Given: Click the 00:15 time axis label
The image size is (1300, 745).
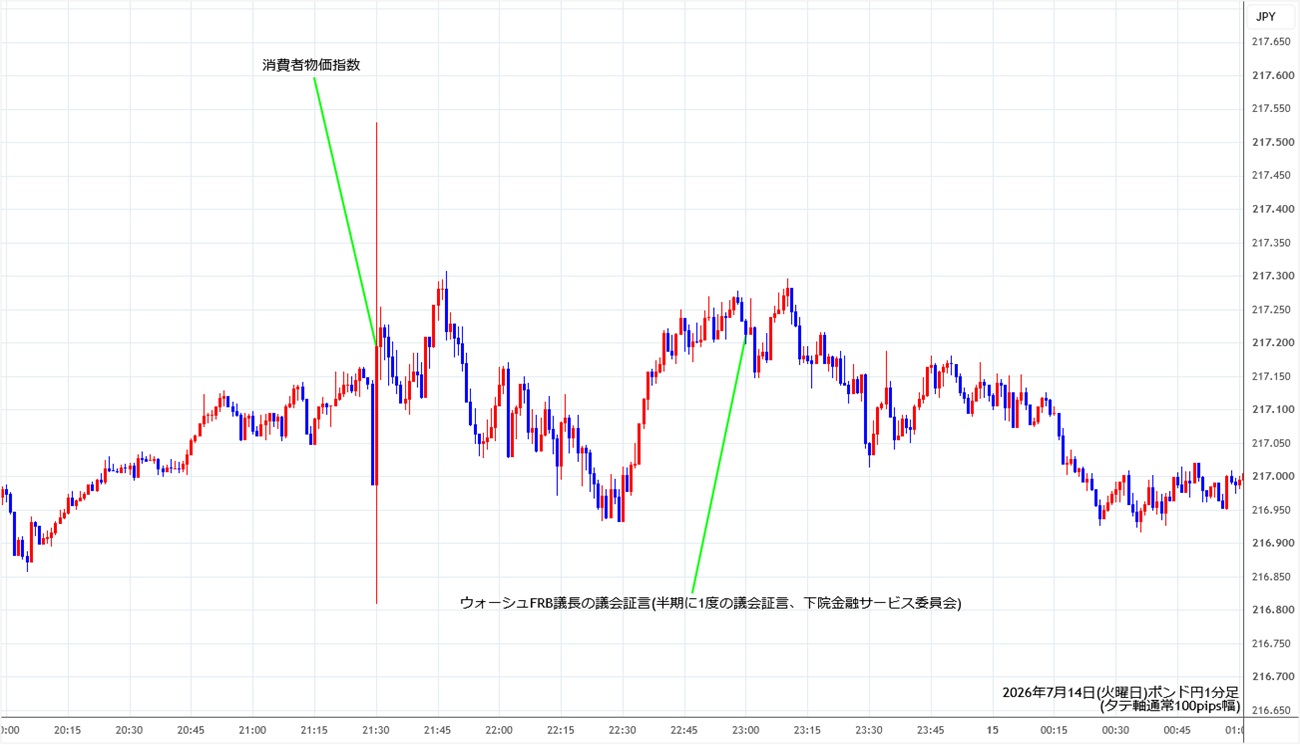Looking at the screenshot, I should [1052, 730].
